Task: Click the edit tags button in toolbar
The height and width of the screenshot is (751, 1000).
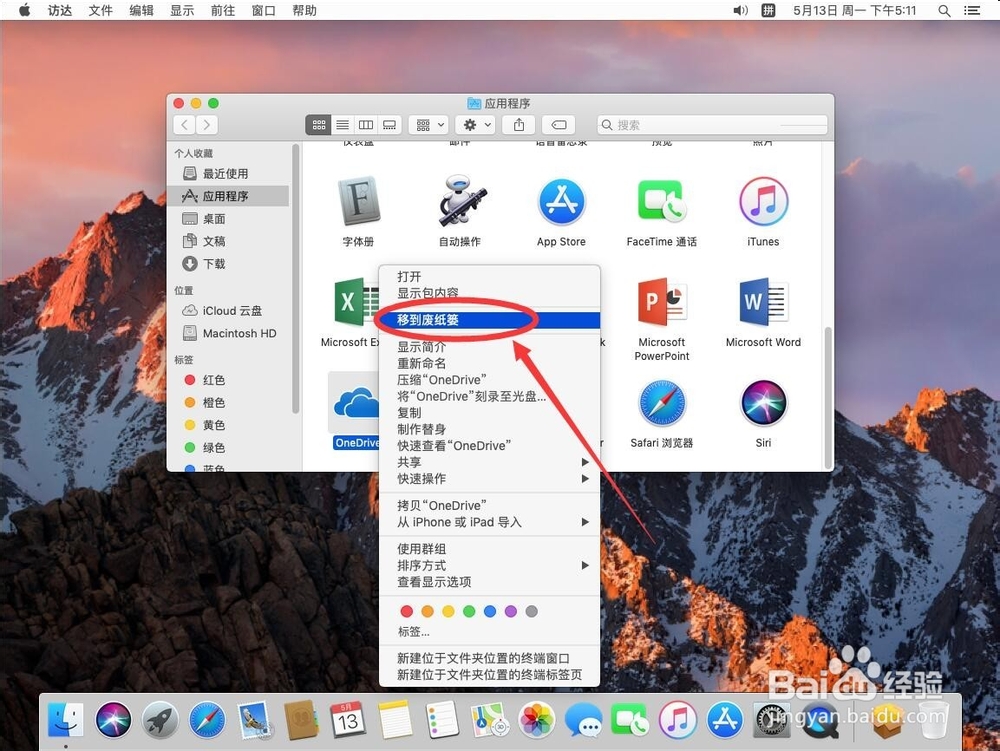Action: (x=559, y=125)
